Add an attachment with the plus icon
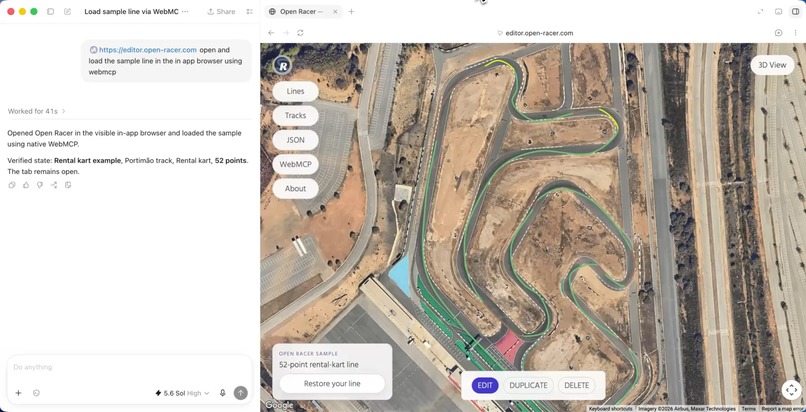 19,393
